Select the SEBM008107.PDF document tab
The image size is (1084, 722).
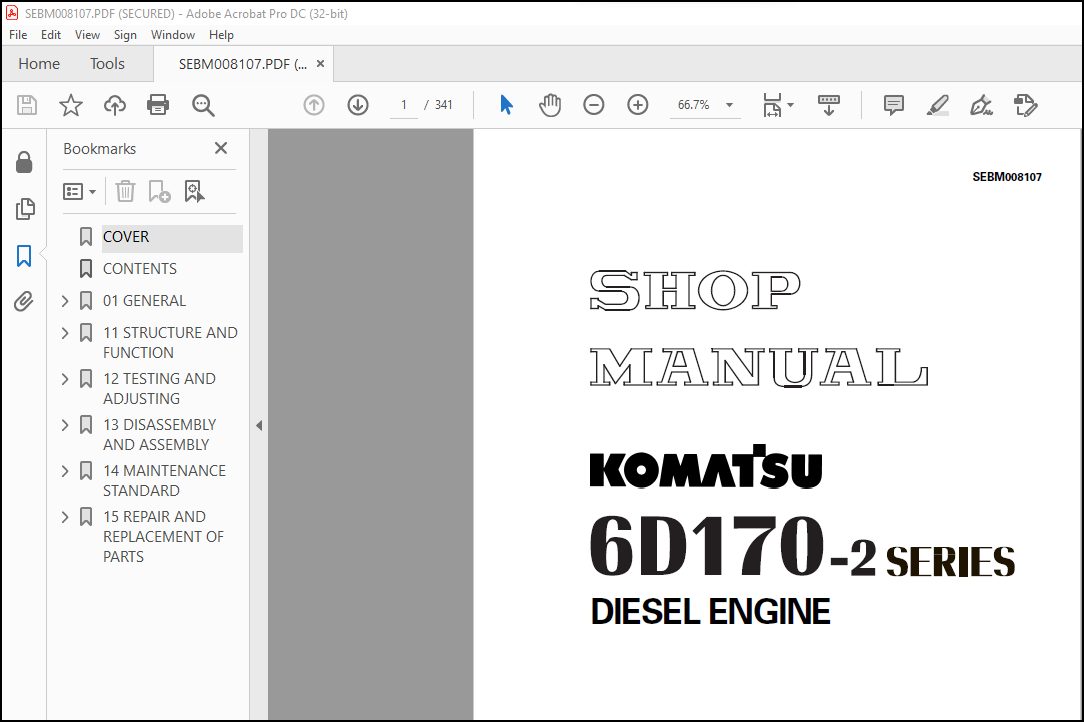coord(243,64)
